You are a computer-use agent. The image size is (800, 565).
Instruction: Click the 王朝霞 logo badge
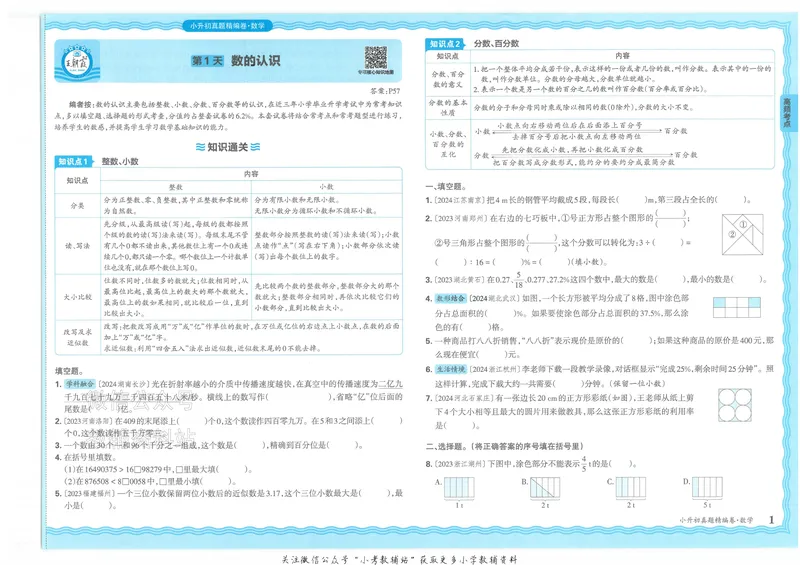(76, 62)
